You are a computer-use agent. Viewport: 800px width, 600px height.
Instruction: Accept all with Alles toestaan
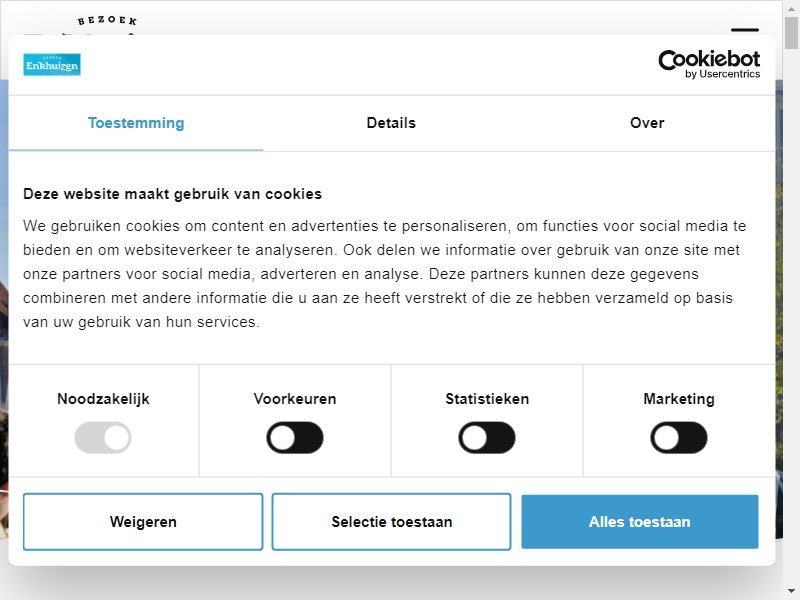click(640, 521)
